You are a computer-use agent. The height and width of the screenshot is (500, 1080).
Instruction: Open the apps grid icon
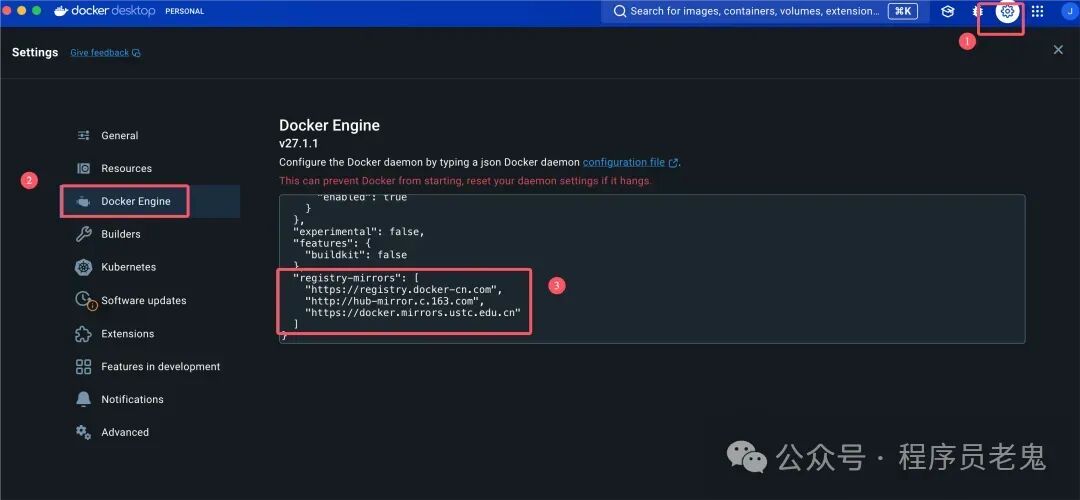coord(1037,12)
